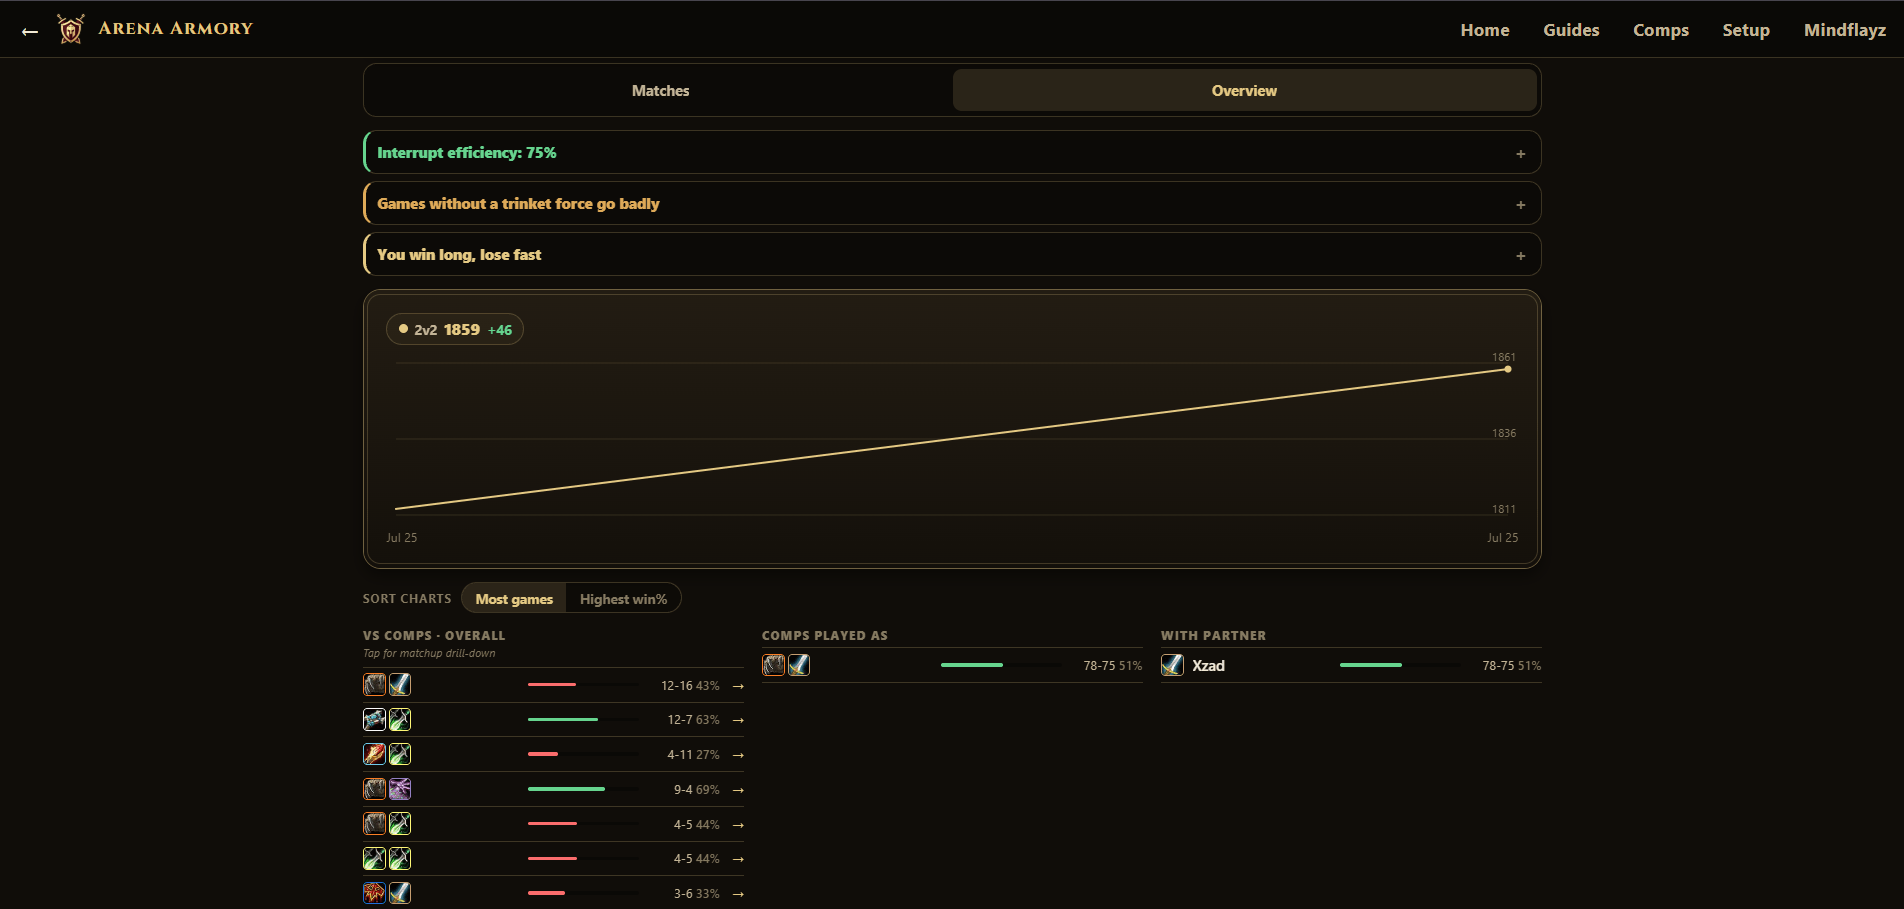Click Xzad's class icon in With Partner
Screen dimensions: 1904x909
(x=1172, y=665)
